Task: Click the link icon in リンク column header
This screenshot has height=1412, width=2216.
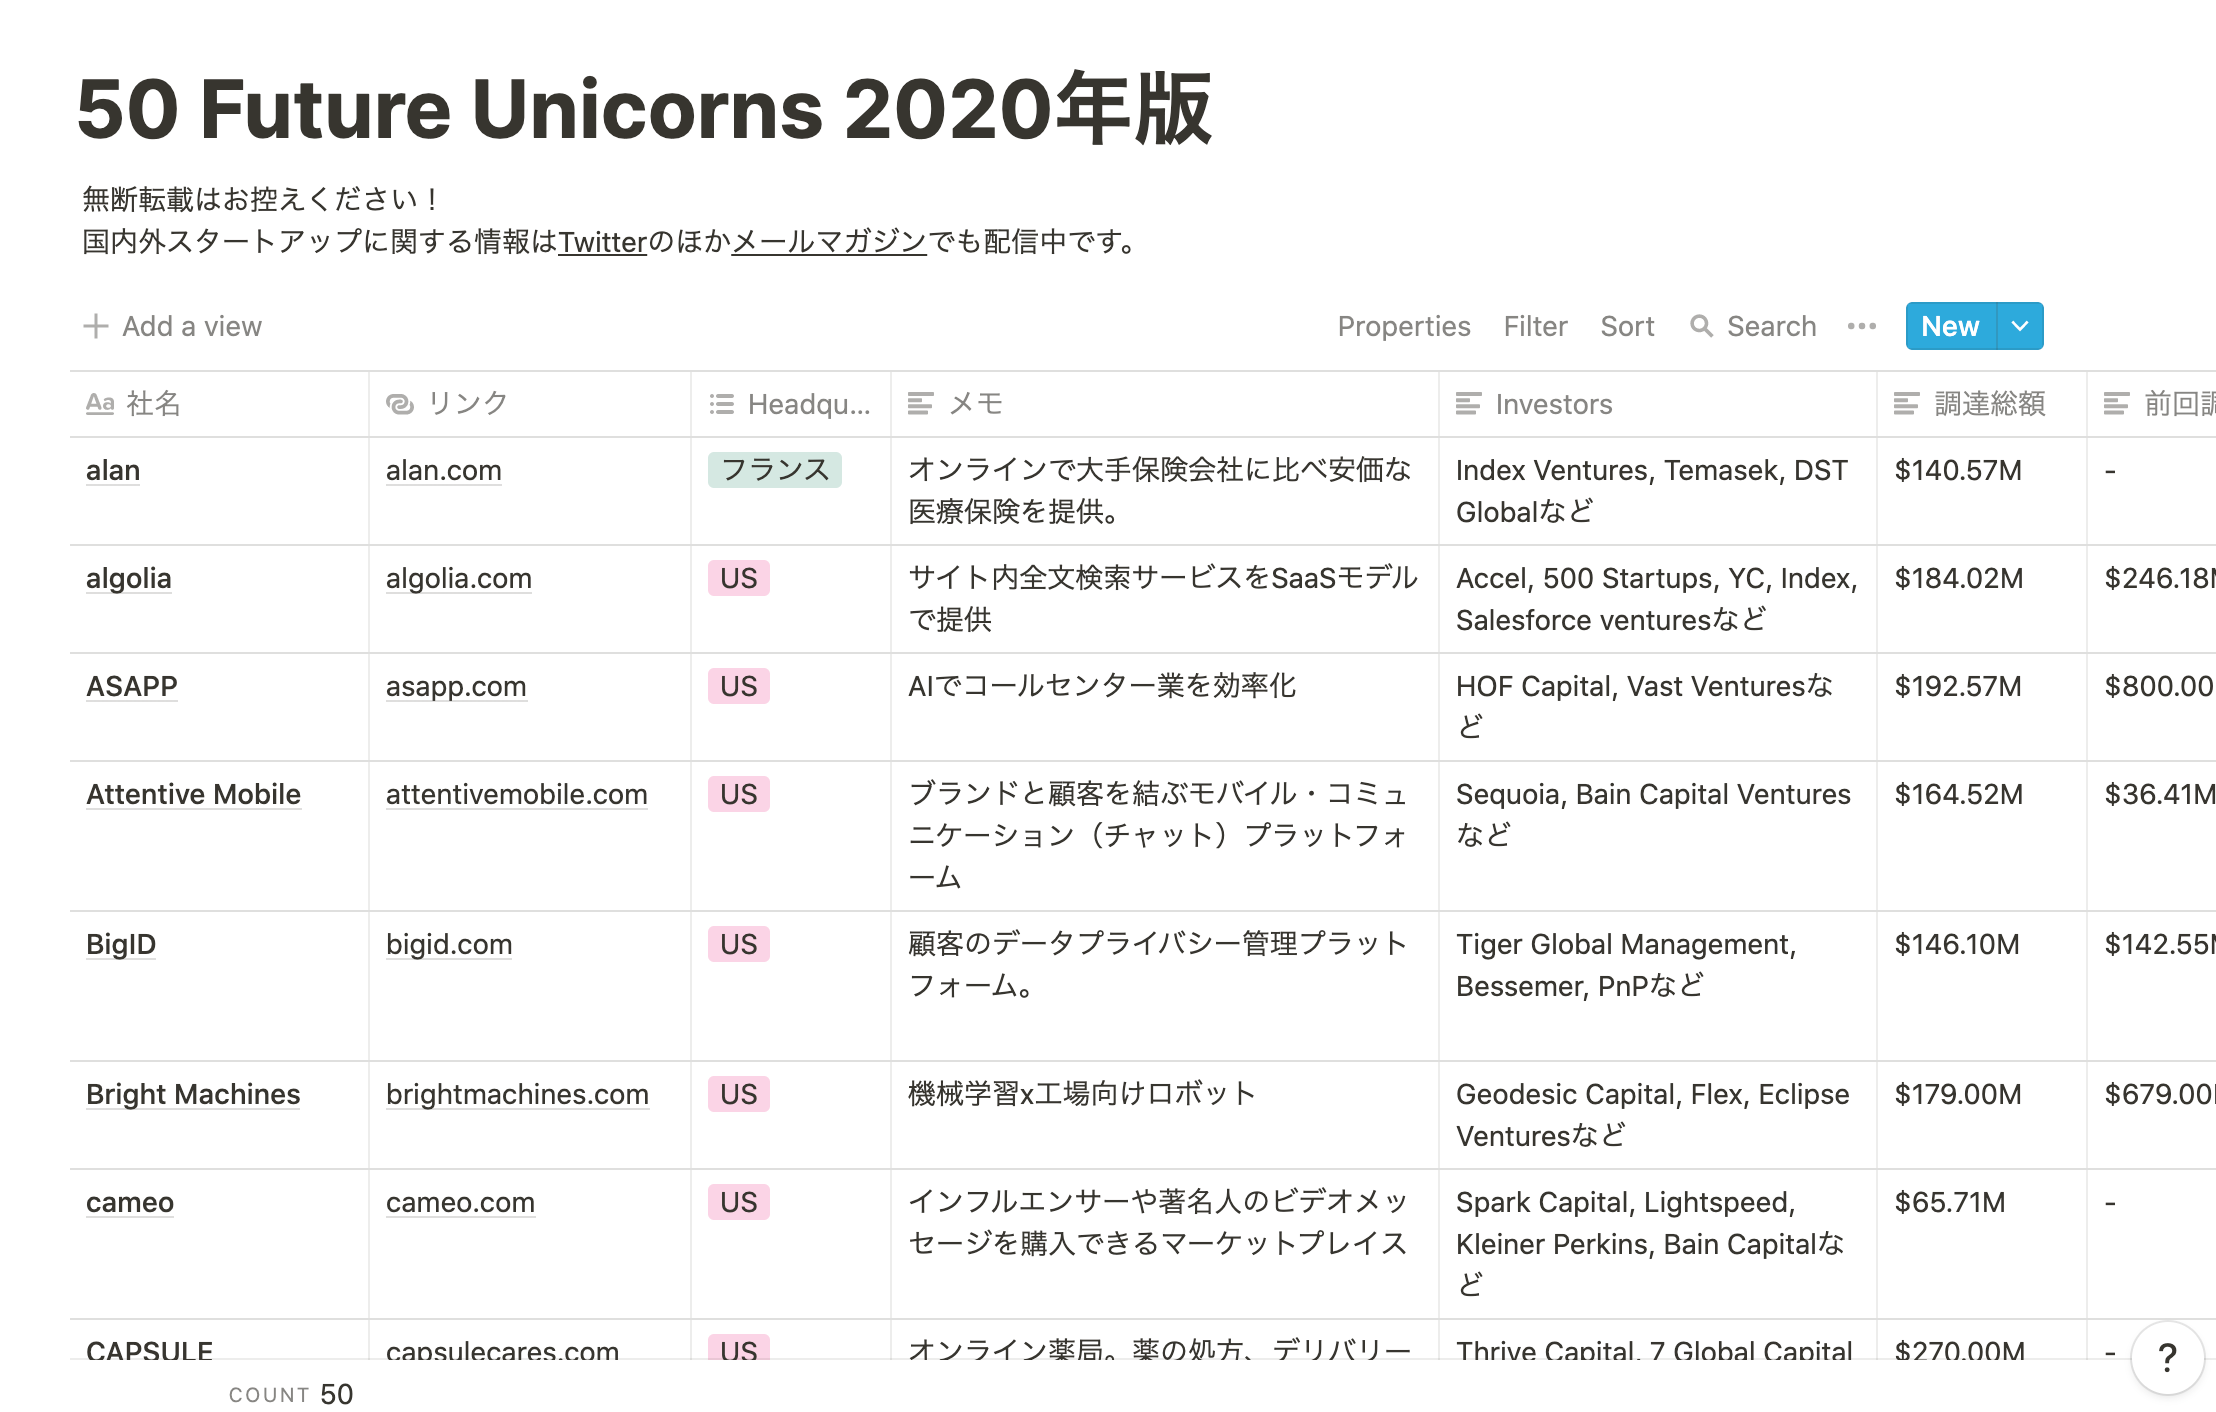Action: (x=400, y=404)
